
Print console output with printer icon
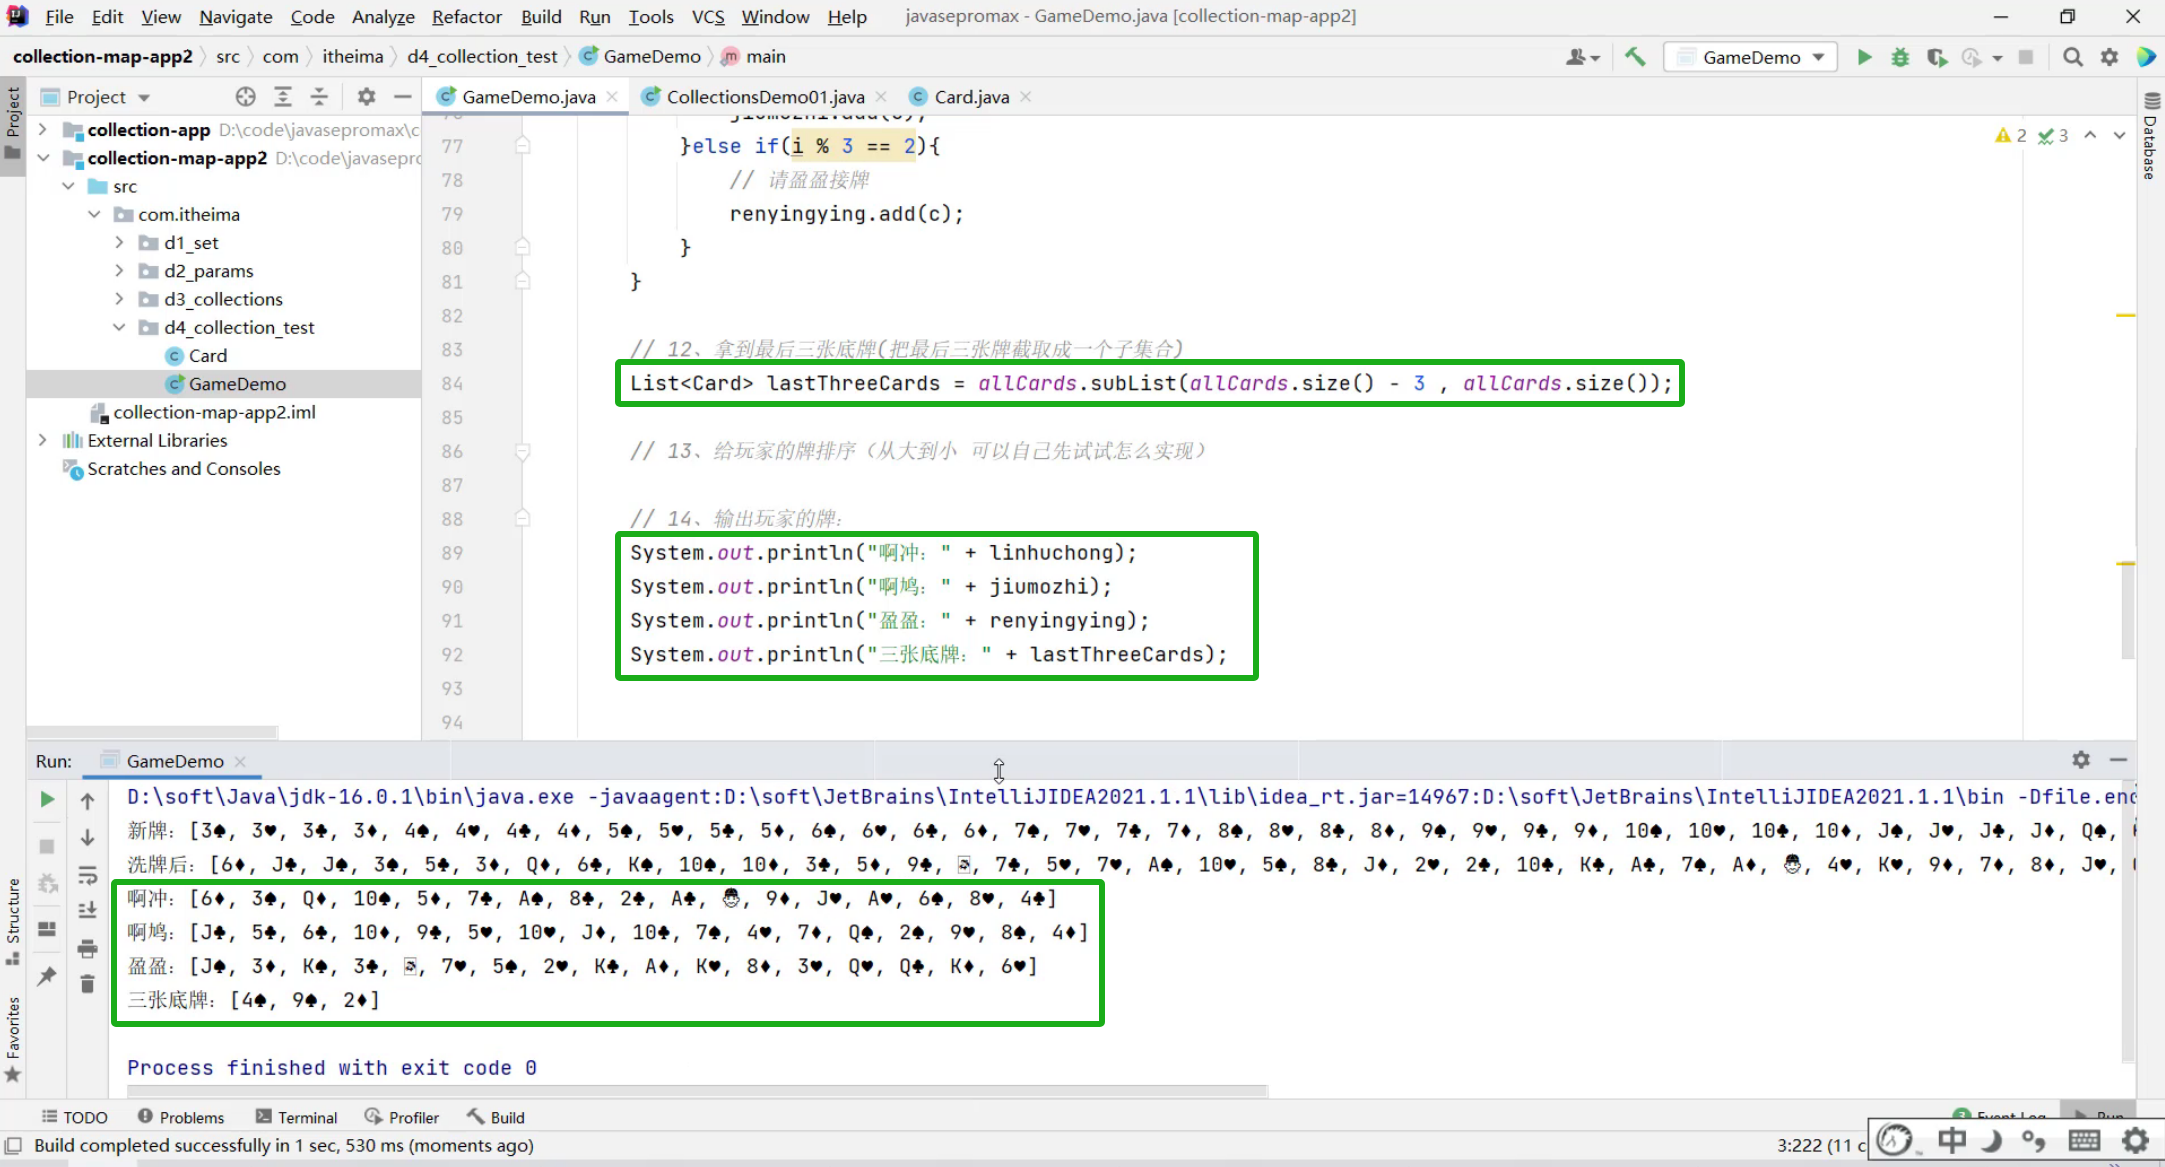click(88, 948)
